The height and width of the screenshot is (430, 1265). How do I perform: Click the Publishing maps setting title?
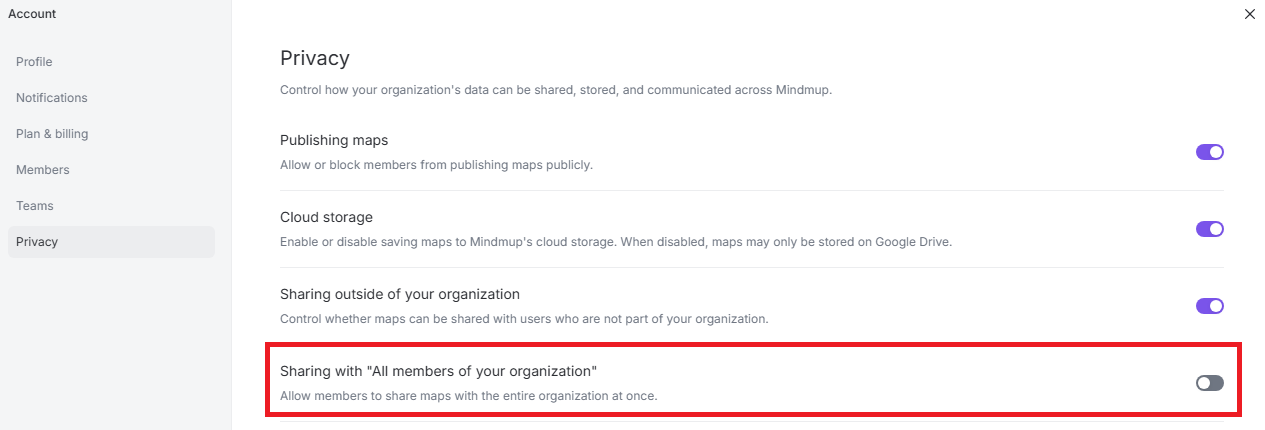tap(334, 140)
